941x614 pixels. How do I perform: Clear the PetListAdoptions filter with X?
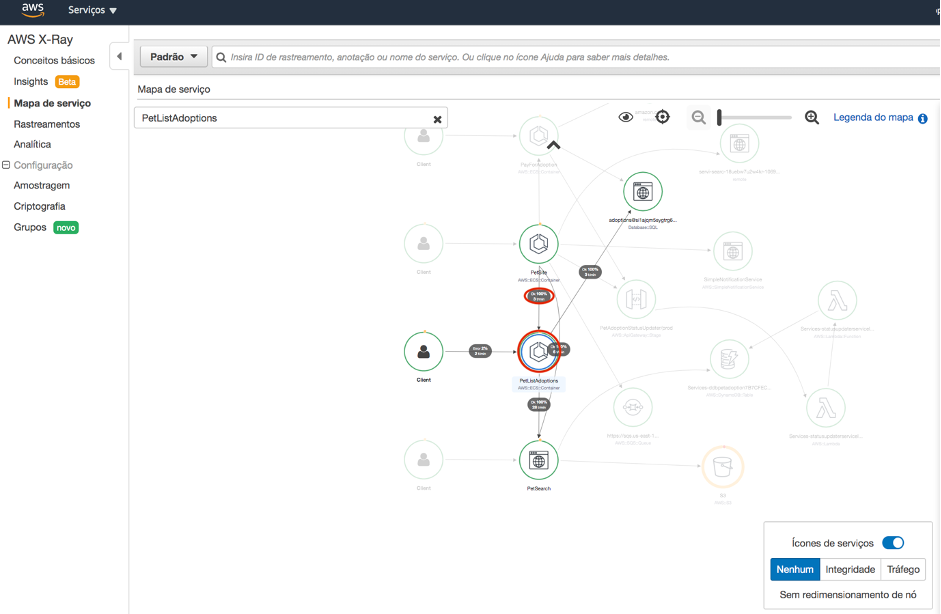(x=437, y=119)
